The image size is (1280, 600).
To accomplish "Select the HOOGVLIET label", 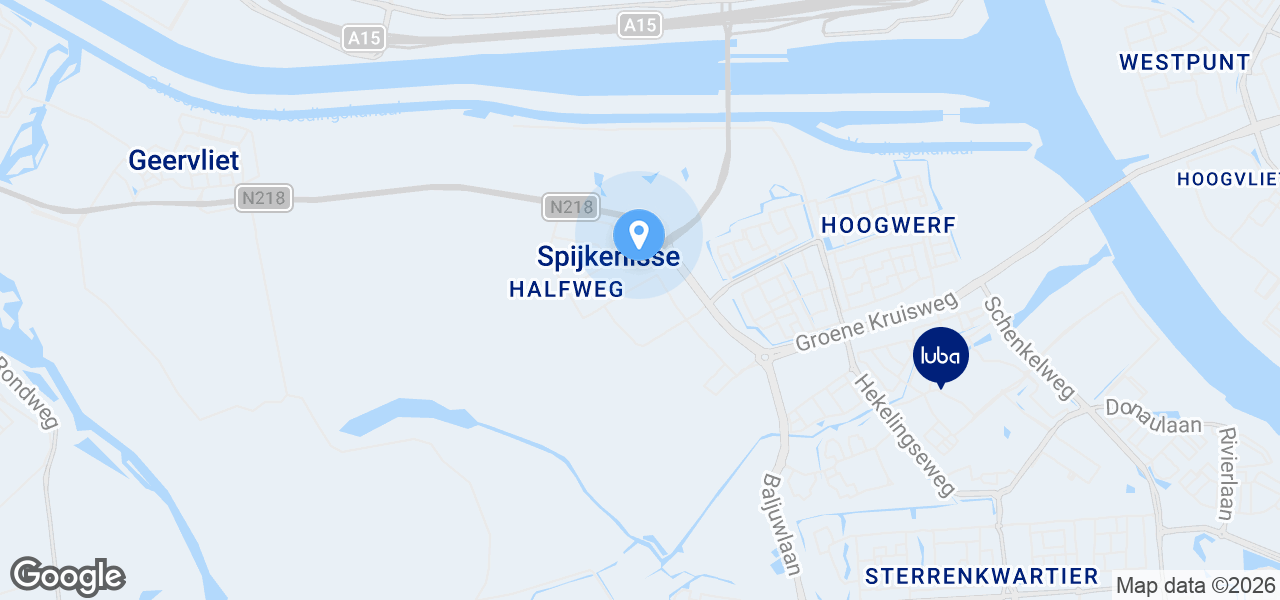I will tap(1229, 179).
